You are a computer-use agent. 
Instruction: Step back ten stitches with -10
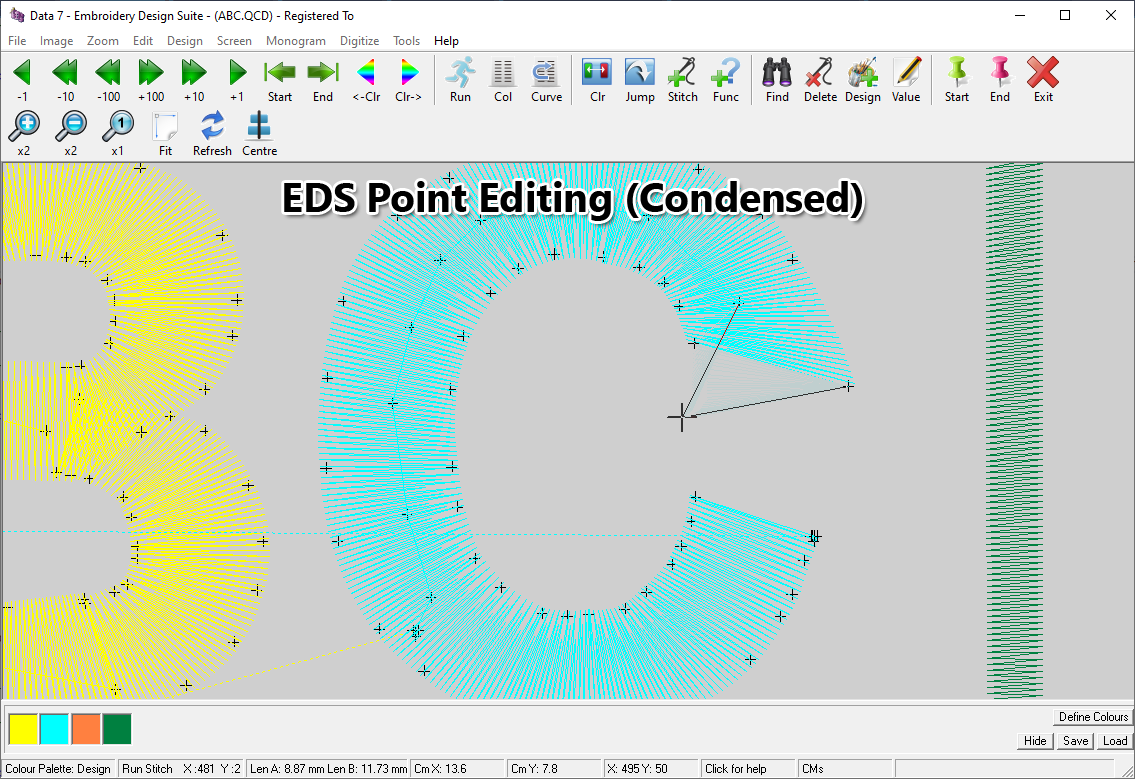coord(65,80)
